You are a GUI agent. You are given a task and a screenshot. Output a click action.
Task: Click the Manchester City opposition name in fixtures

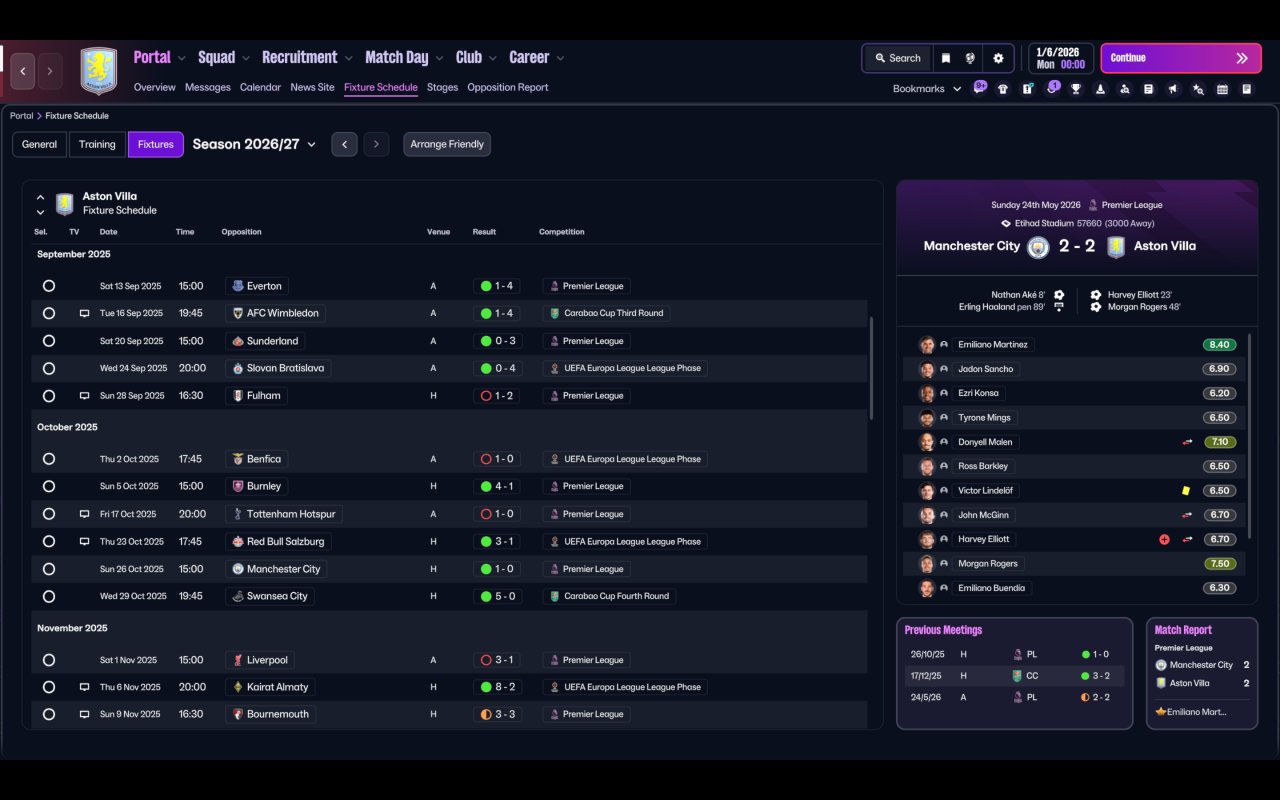(x=284, y=569)
